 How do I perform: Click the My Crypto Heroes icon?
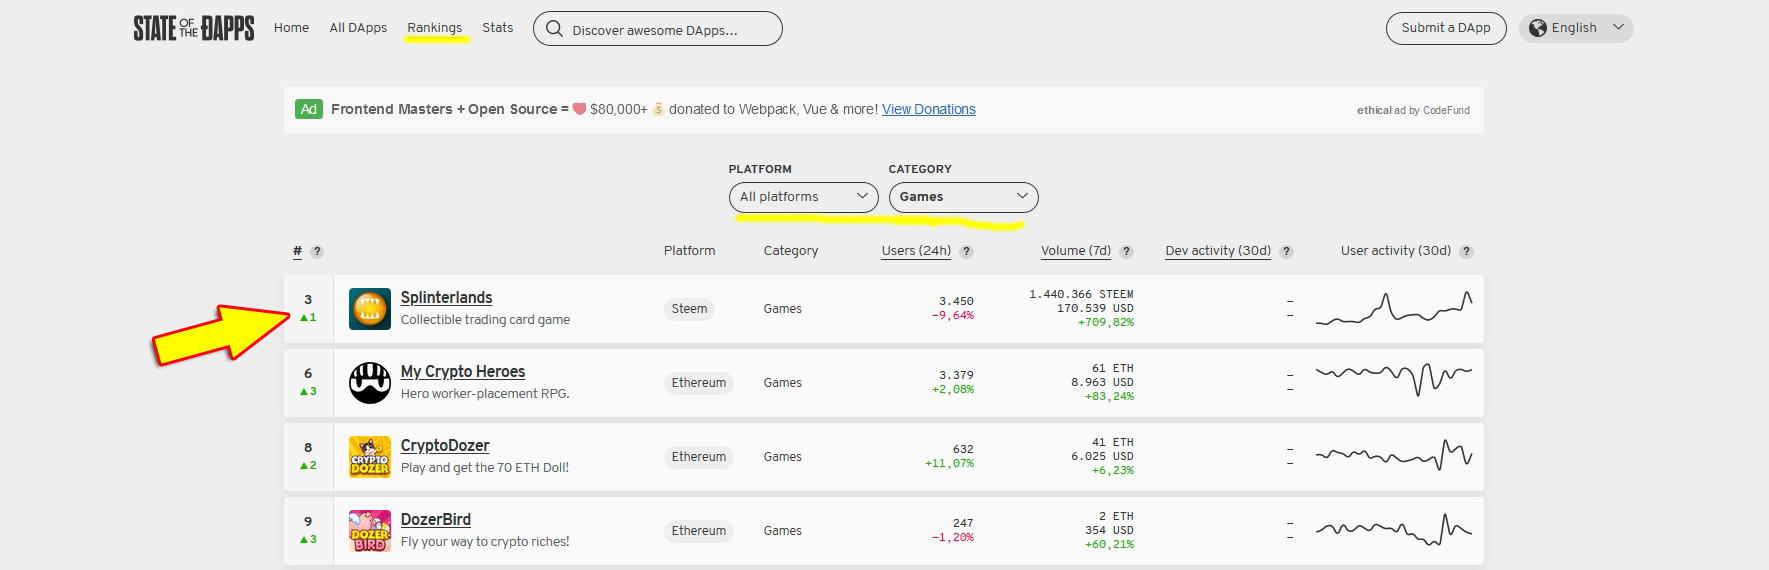(x=369, y=383)
